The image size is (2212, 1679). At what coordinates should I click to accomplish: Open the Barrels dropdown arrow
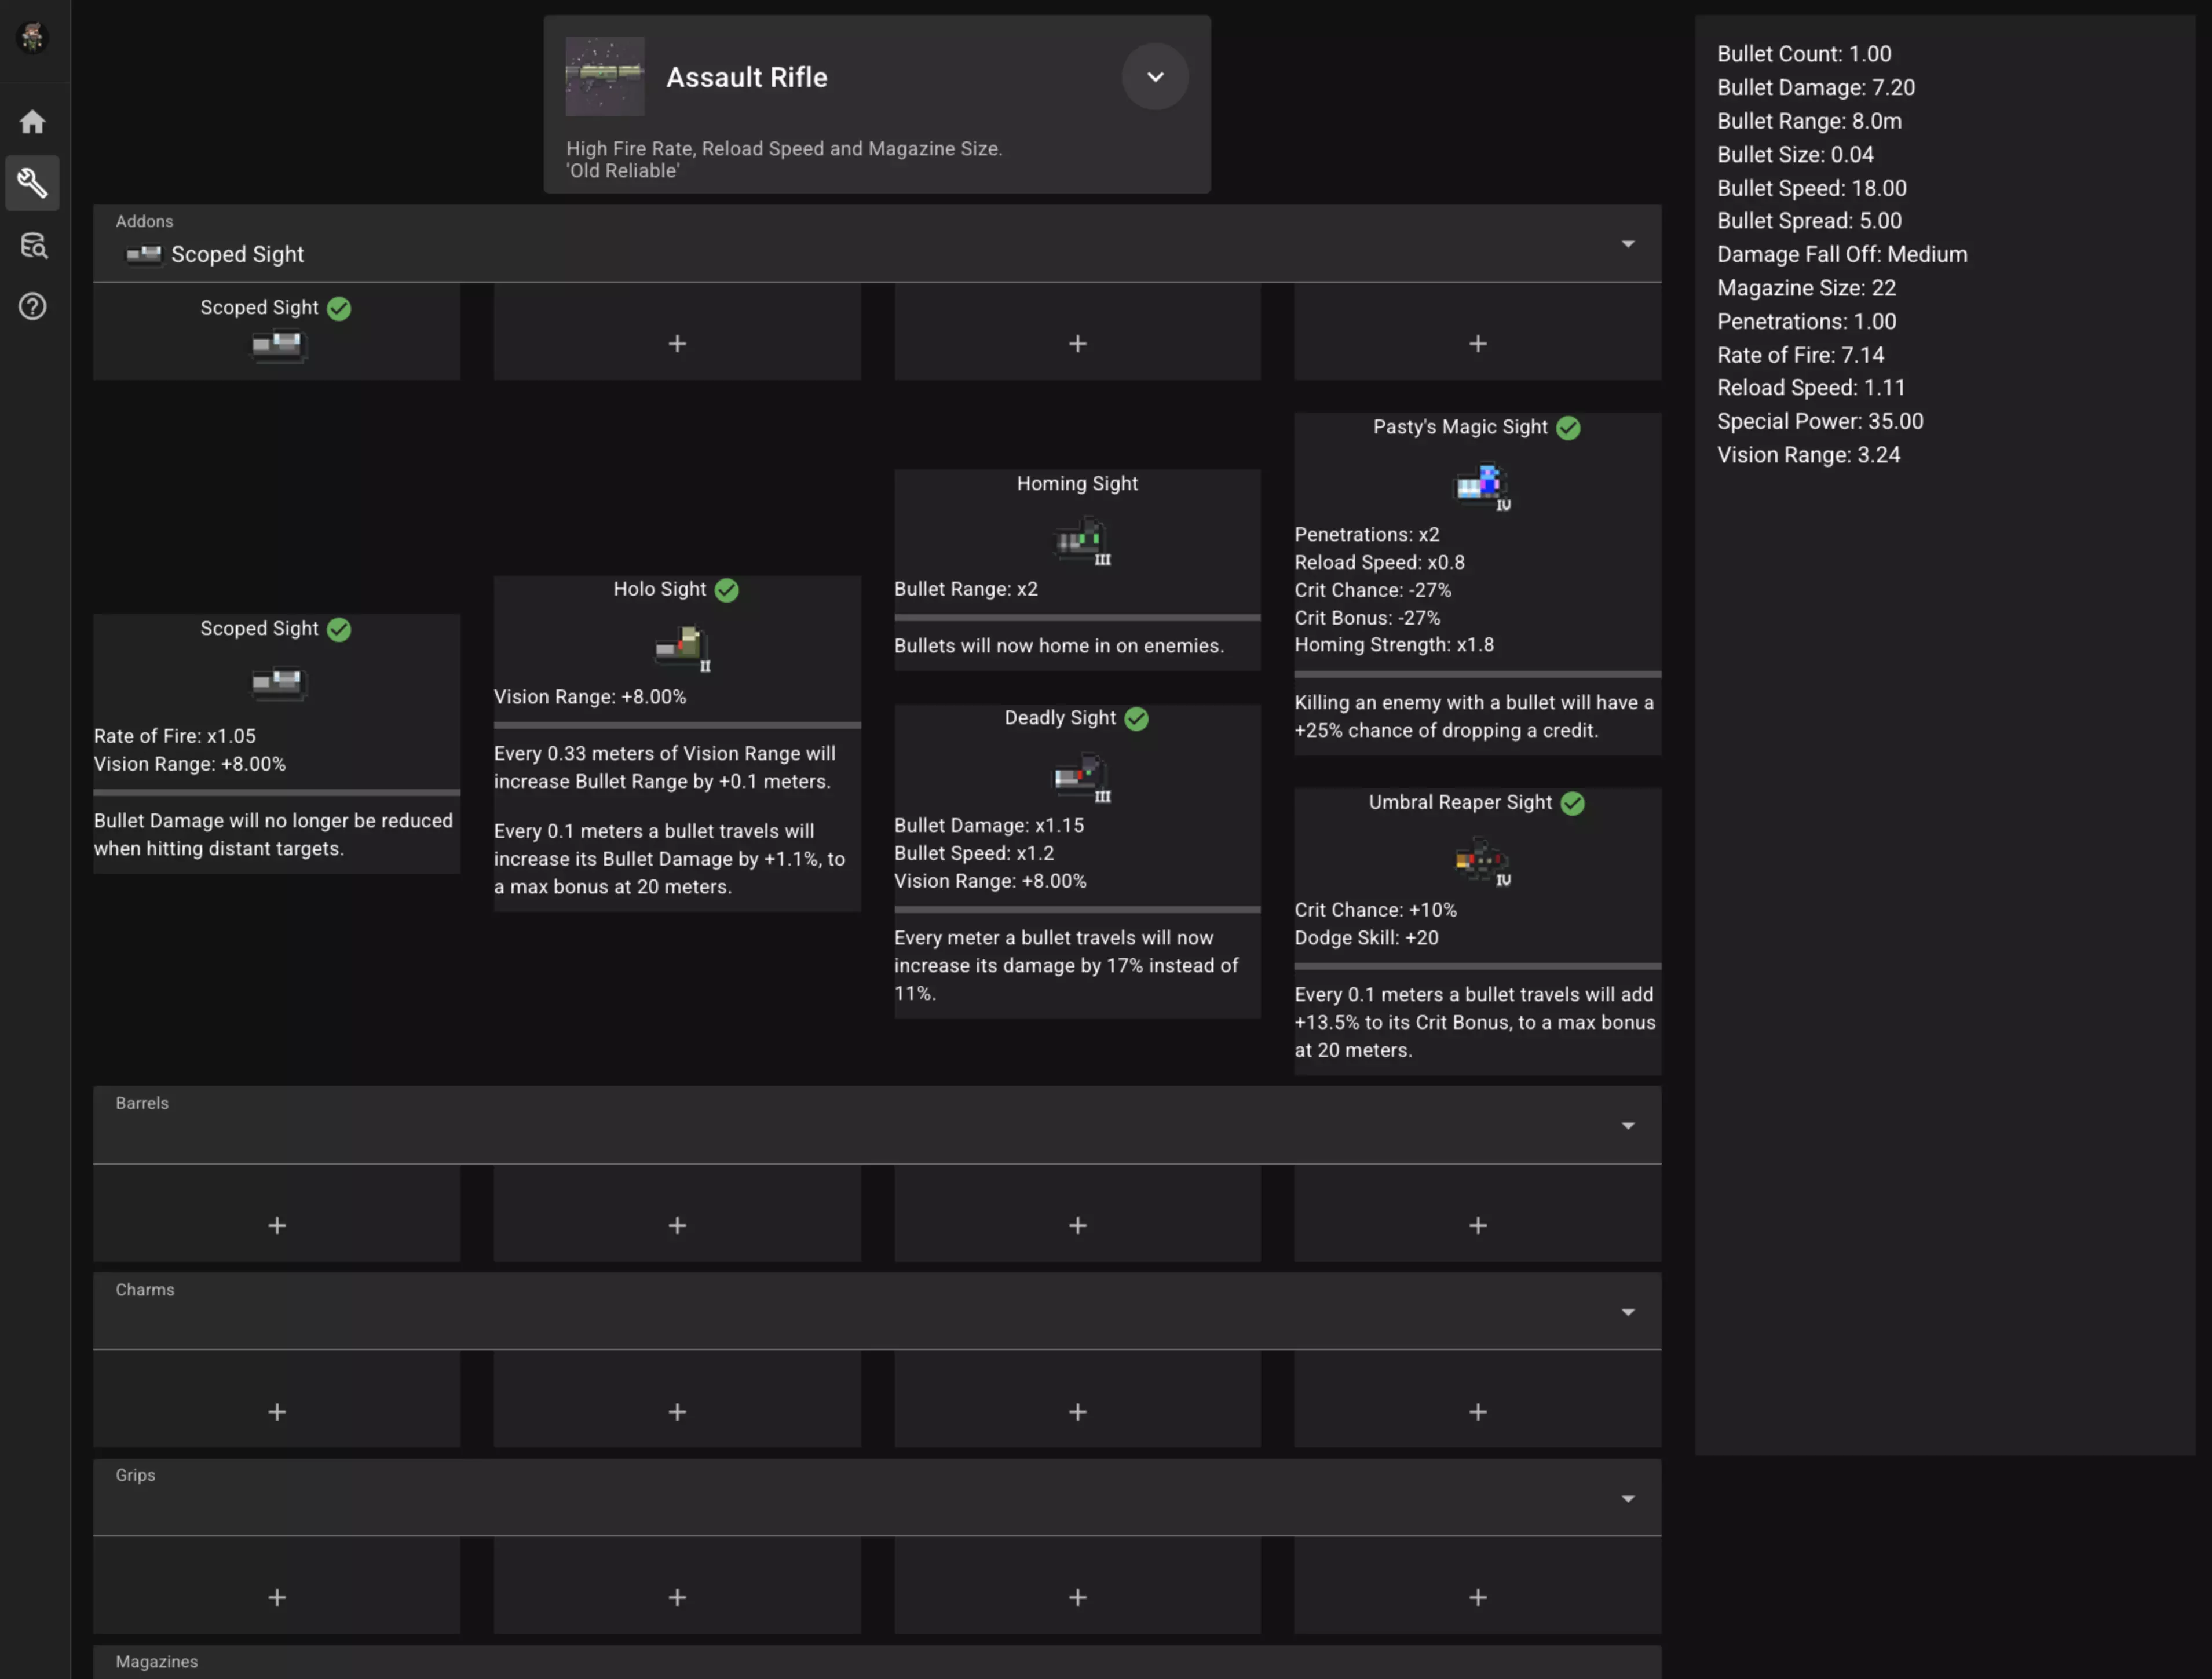pyautogui.click(x=1627, y=1126)
